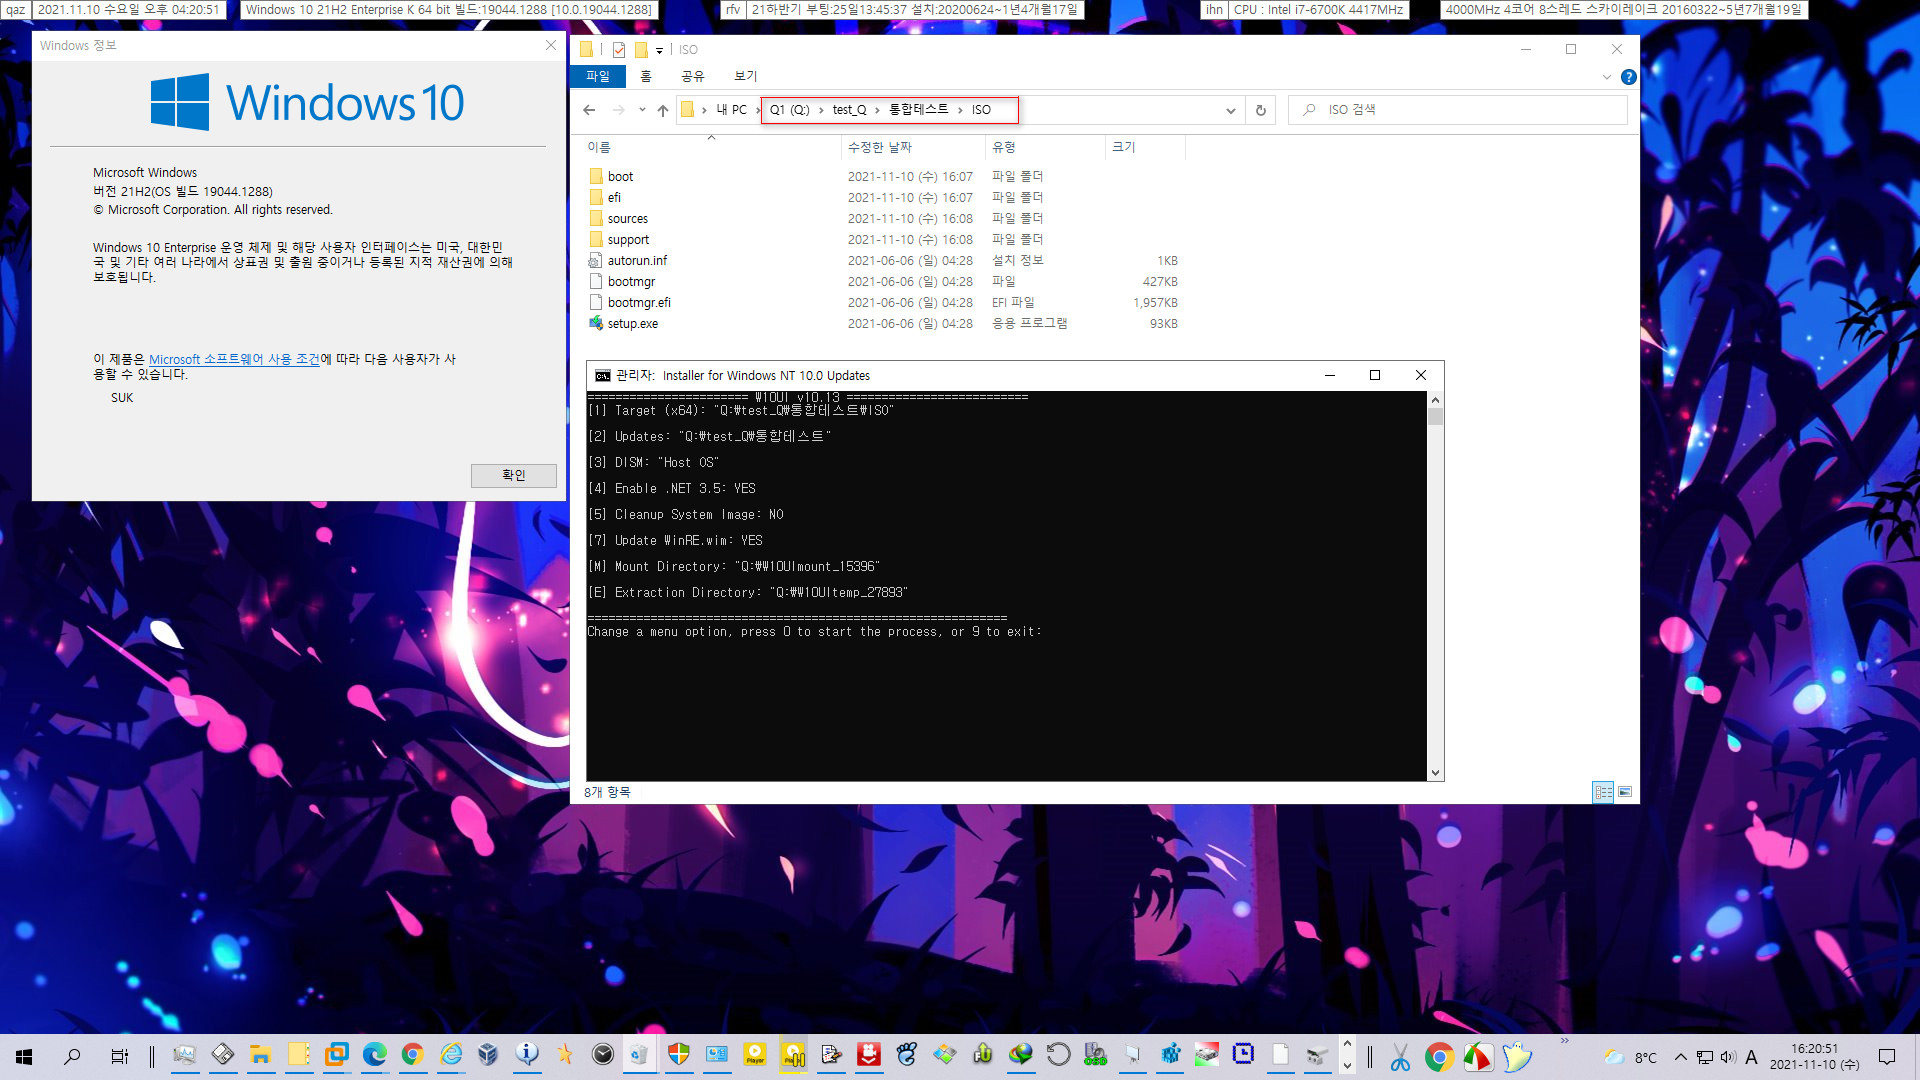Screen dimensions: 1920x1080
Task: Click Explorer back arrow
Action: [x=589, y=110]
